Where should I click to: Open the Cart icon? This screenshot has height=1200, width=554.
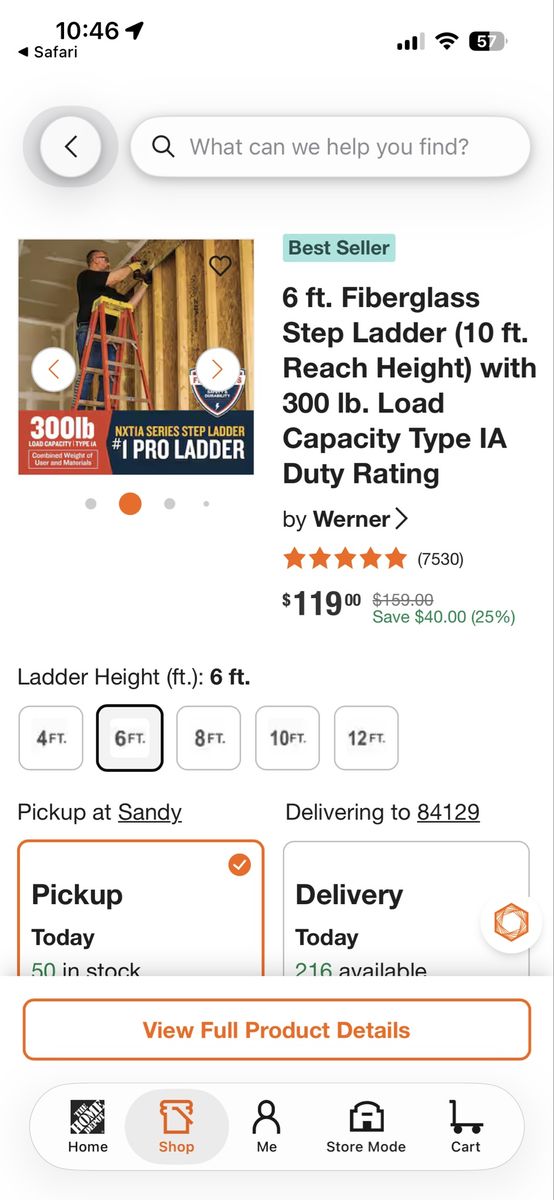pyautogui.click(x=465, y=1126)
